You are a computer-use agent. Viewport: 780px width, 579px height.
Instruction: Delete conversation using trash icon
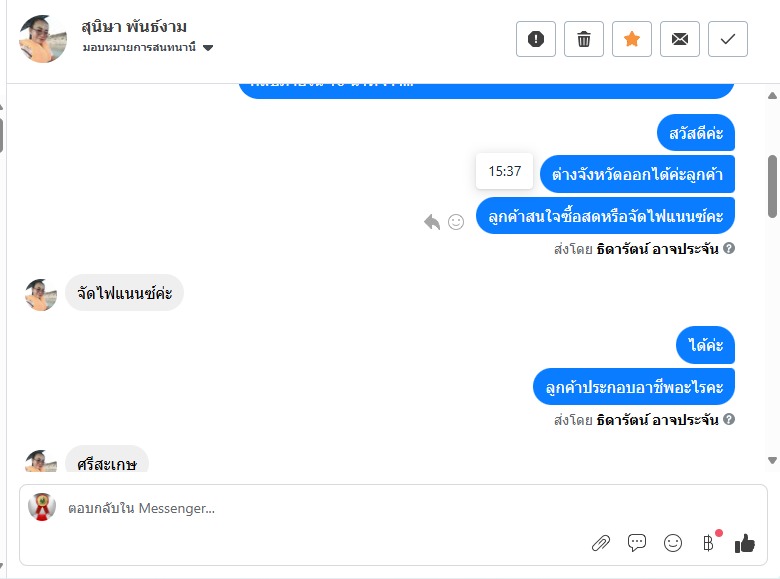pos(584,39)
